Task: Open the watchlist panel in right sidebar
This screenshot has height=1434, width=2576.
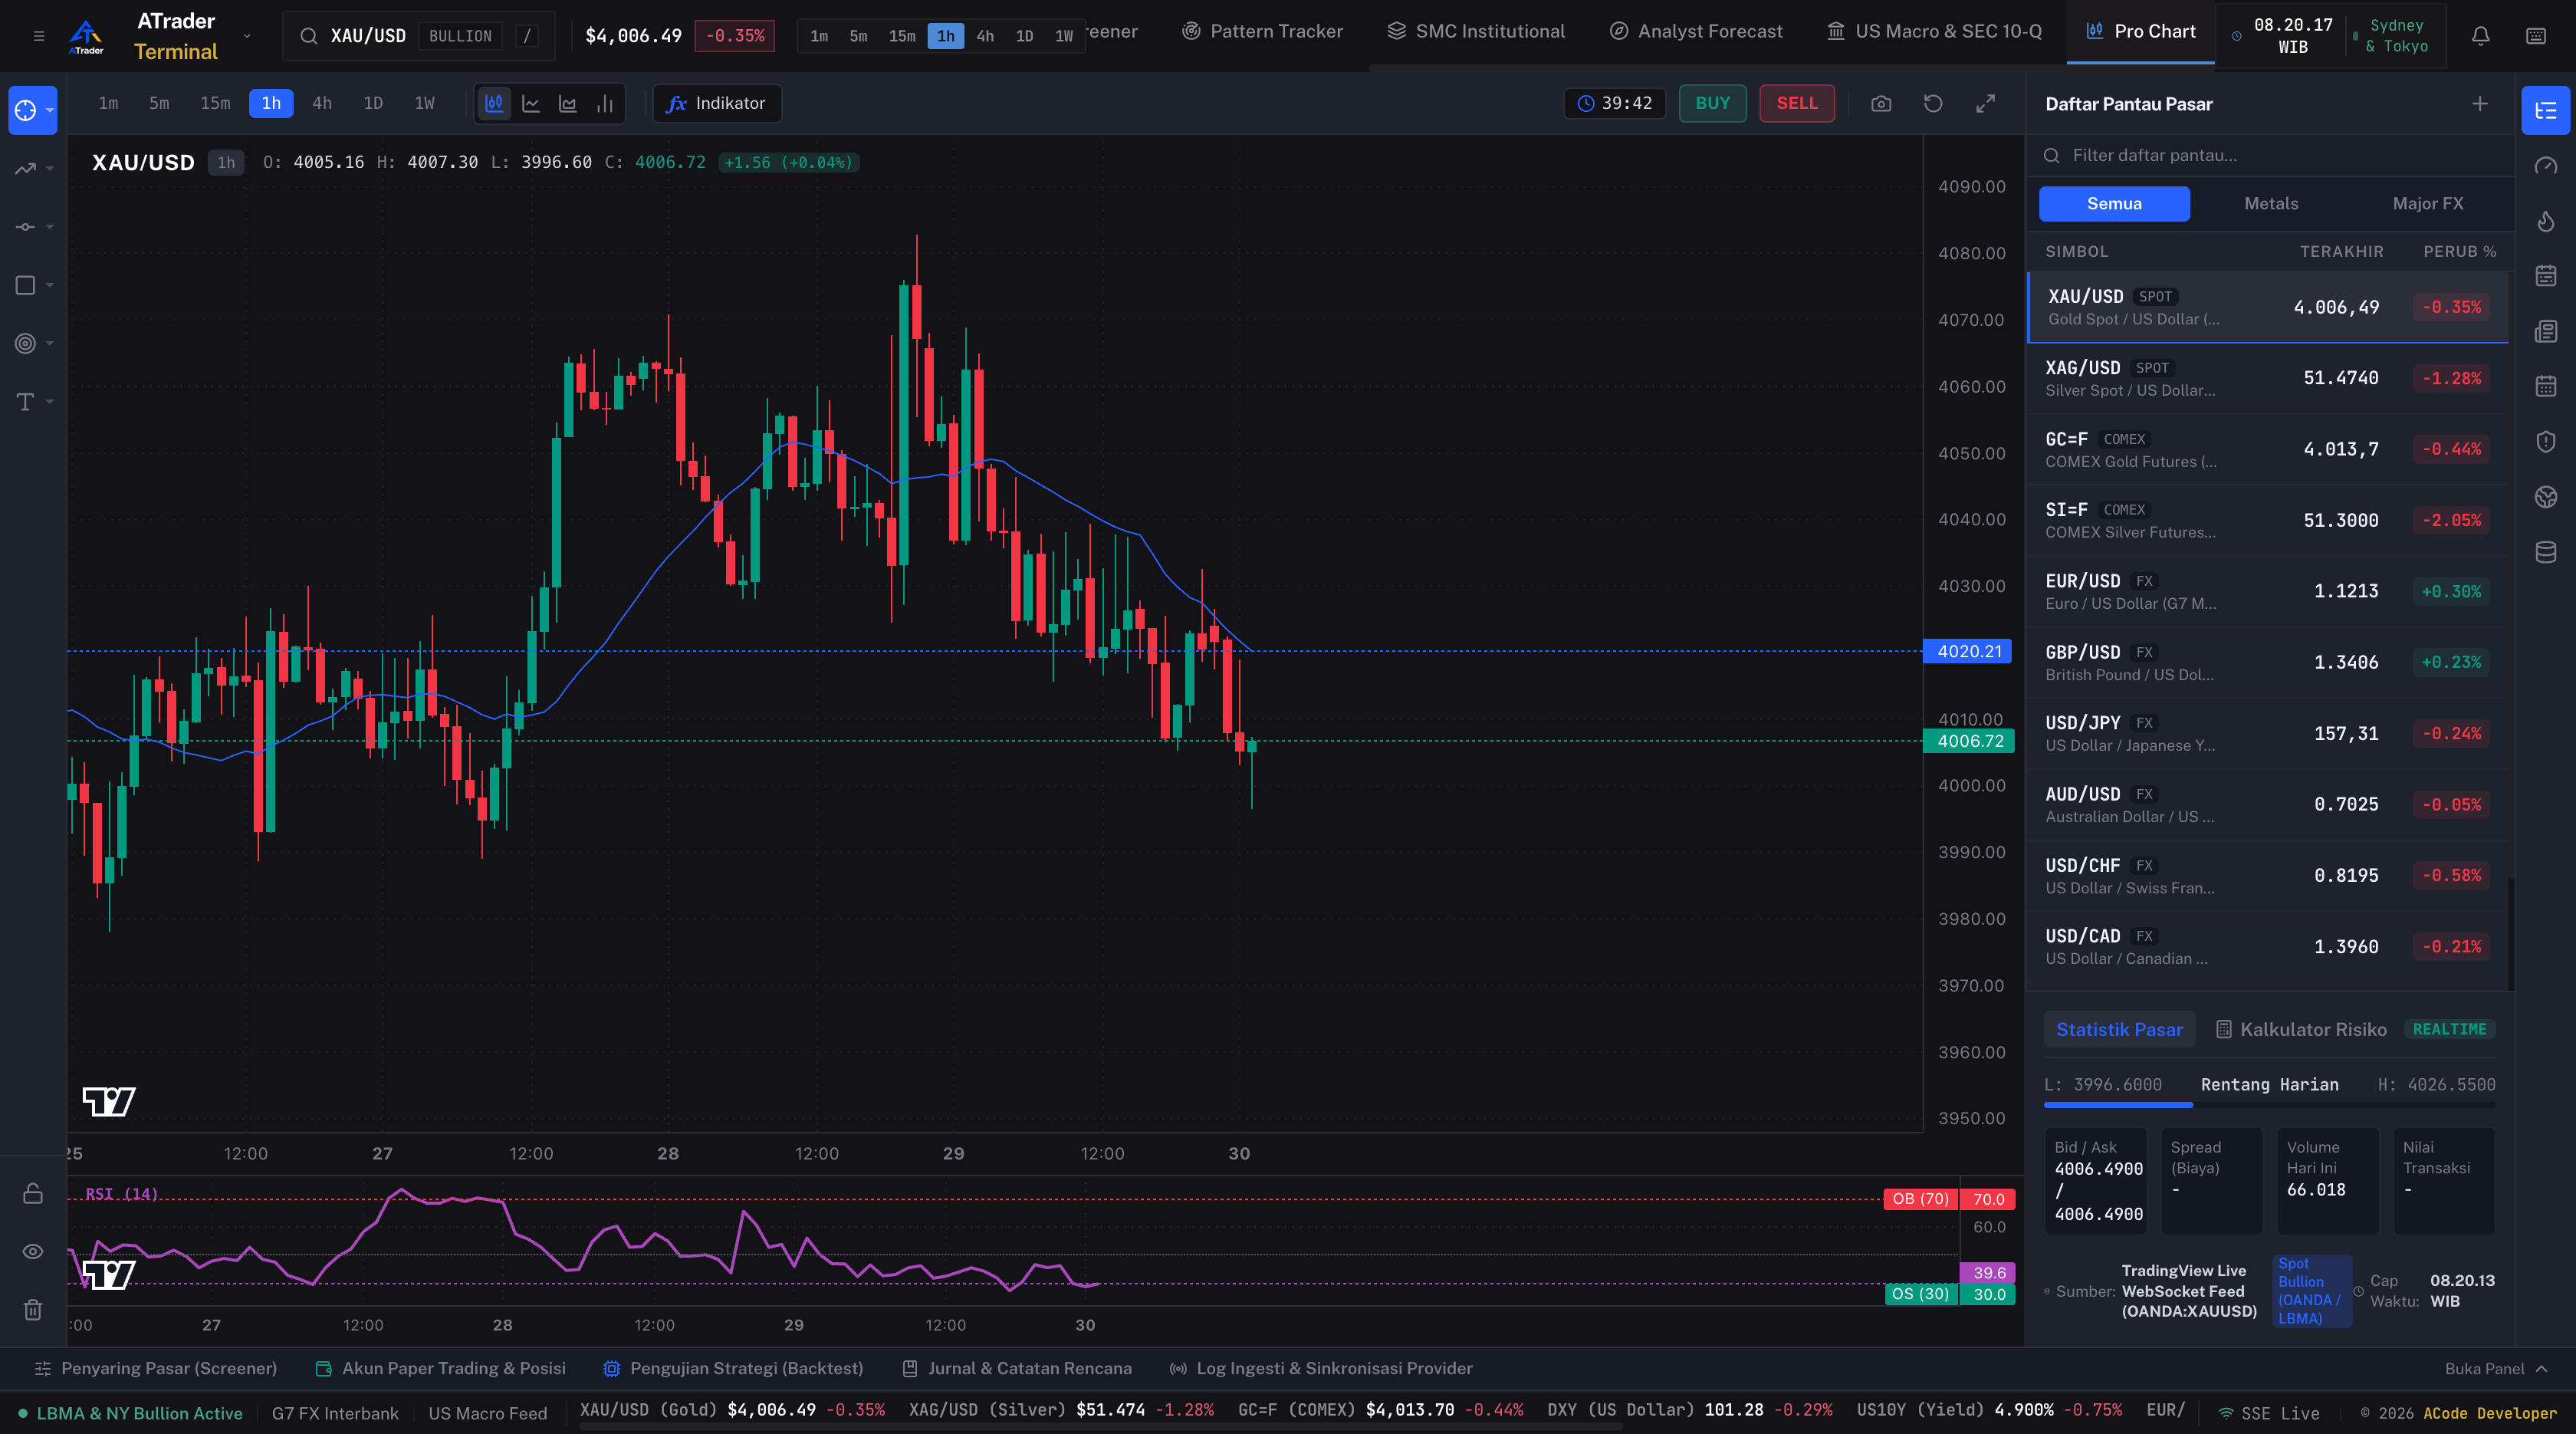Action: pos(2546,110)
